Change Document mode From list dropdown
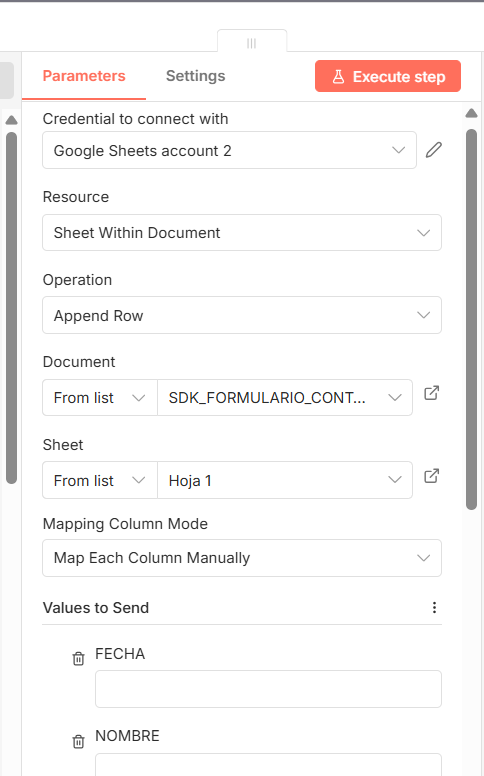The height and width of the screenshot is (776, 484). [99, 397]
